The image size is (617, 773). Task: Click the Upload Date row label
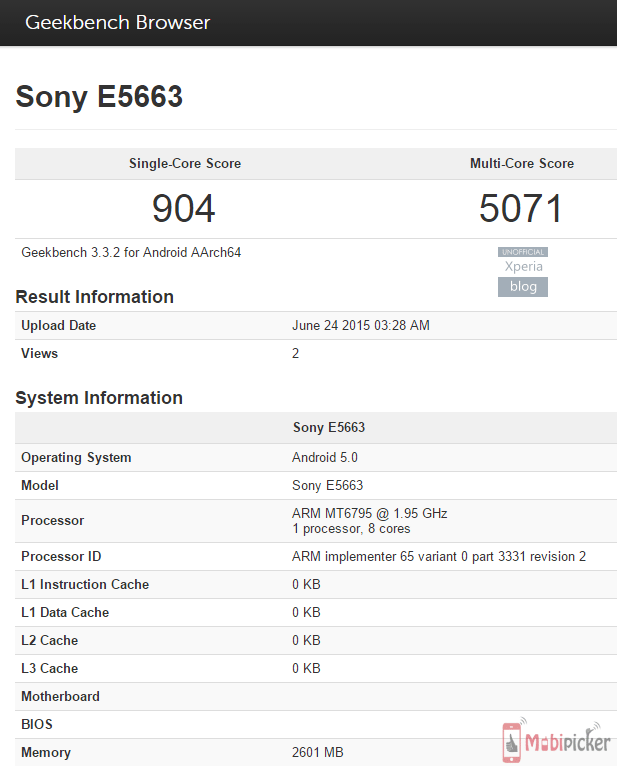click(x=59, y=325)
